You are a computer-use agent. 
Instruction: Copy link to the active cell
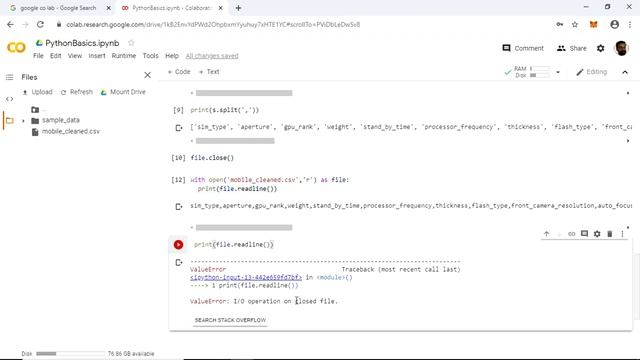point(571,234)
